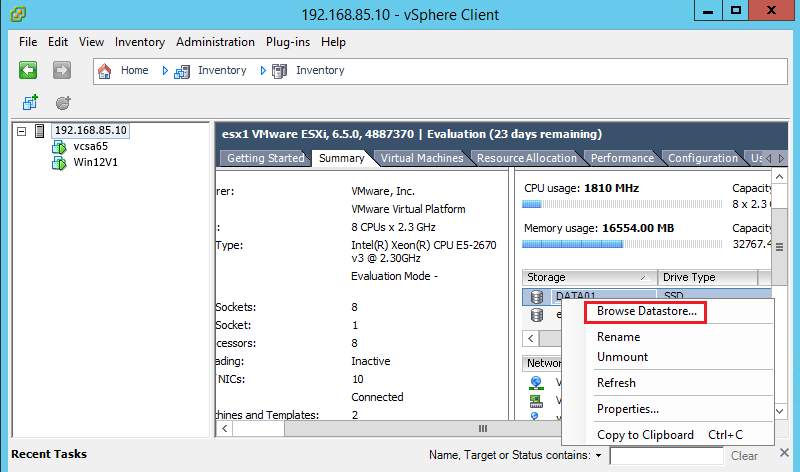This screenshot has height=472, width=800.
Task: Click the resources panel scroll-up arrow
Action: coord(779,177)
